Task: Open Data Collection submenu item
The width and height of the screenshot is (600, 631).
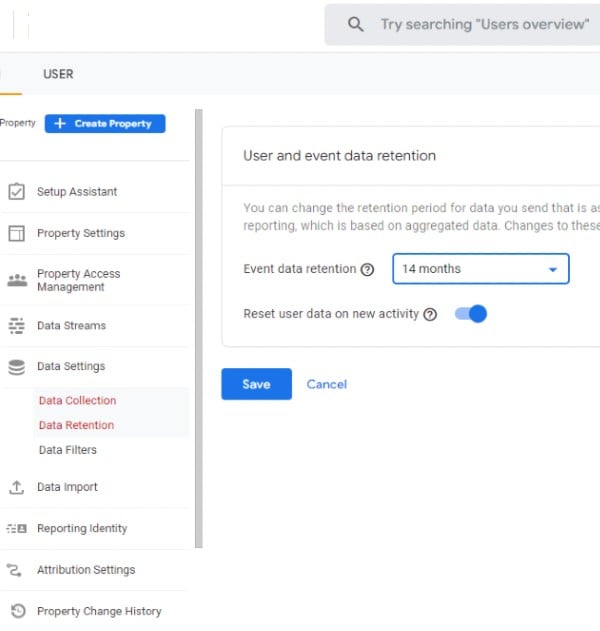Action: pyautogui.click(x=77, y=401)
